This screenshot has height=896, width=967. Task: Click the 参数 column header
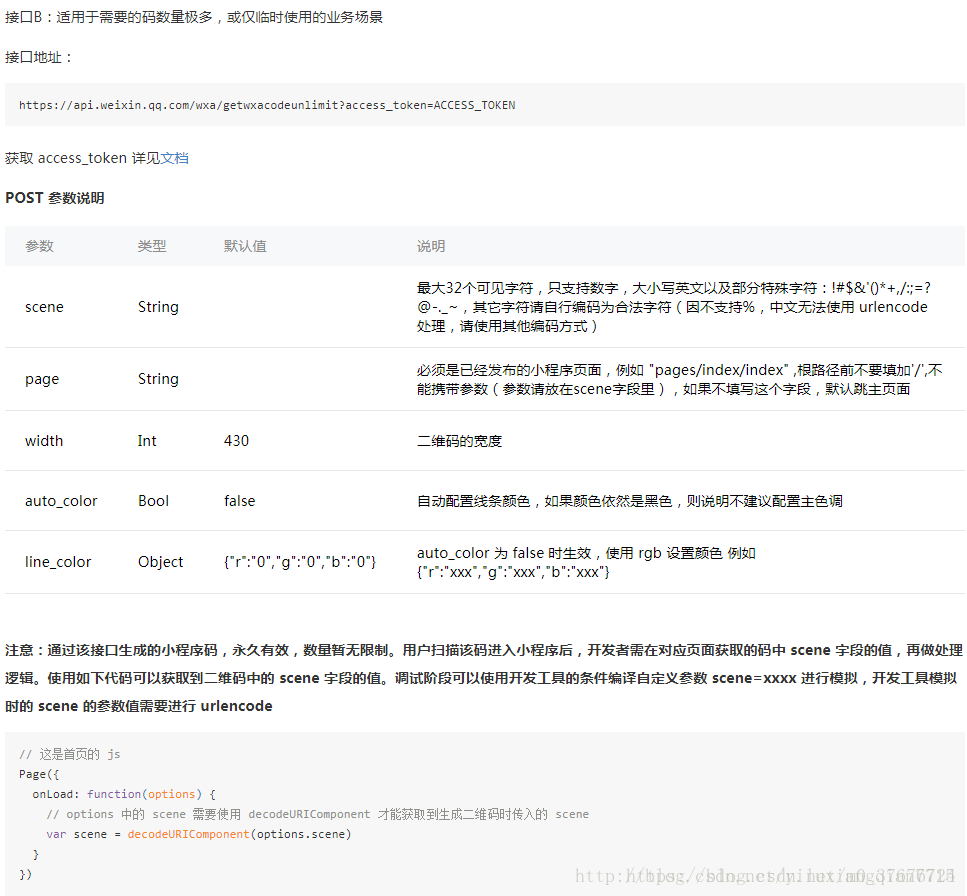click(x=39, y=246)
